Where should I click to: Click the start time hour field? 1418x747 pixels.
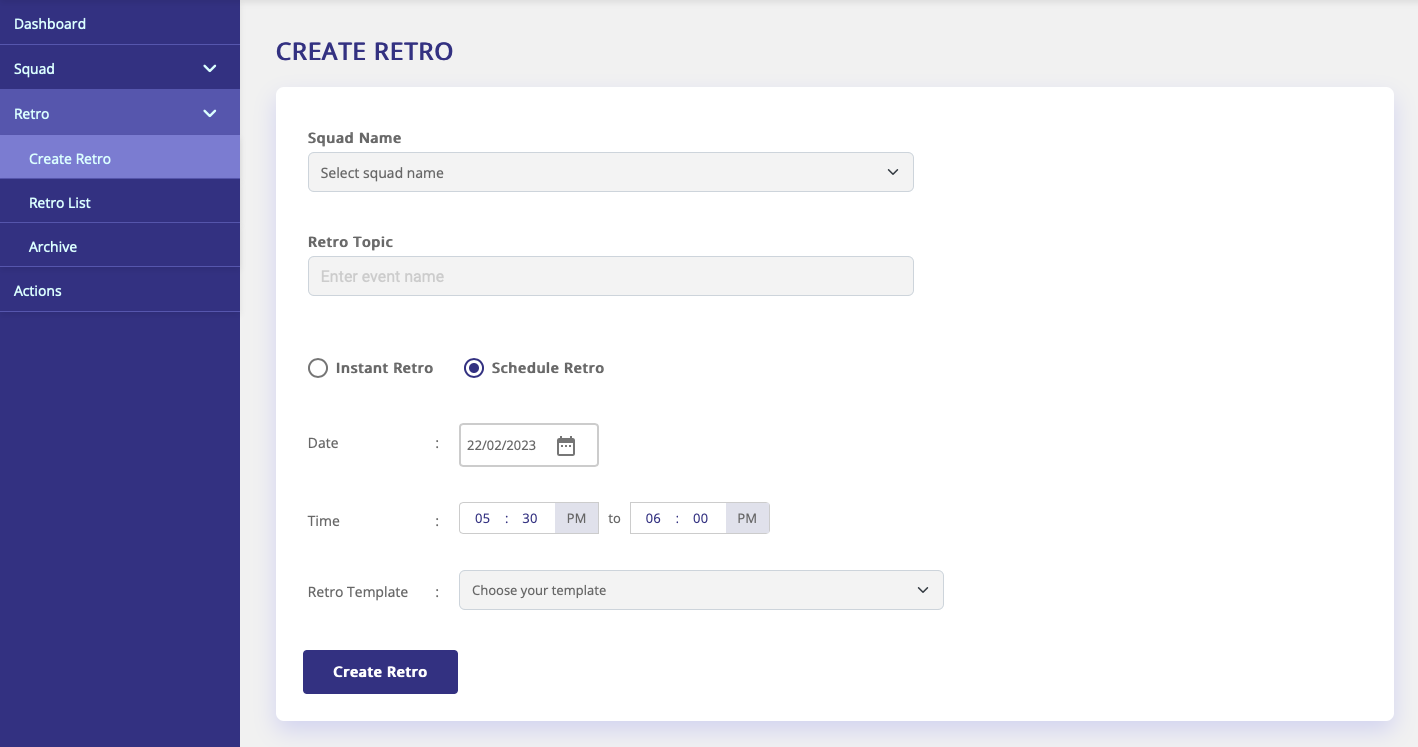pos(483,518)
